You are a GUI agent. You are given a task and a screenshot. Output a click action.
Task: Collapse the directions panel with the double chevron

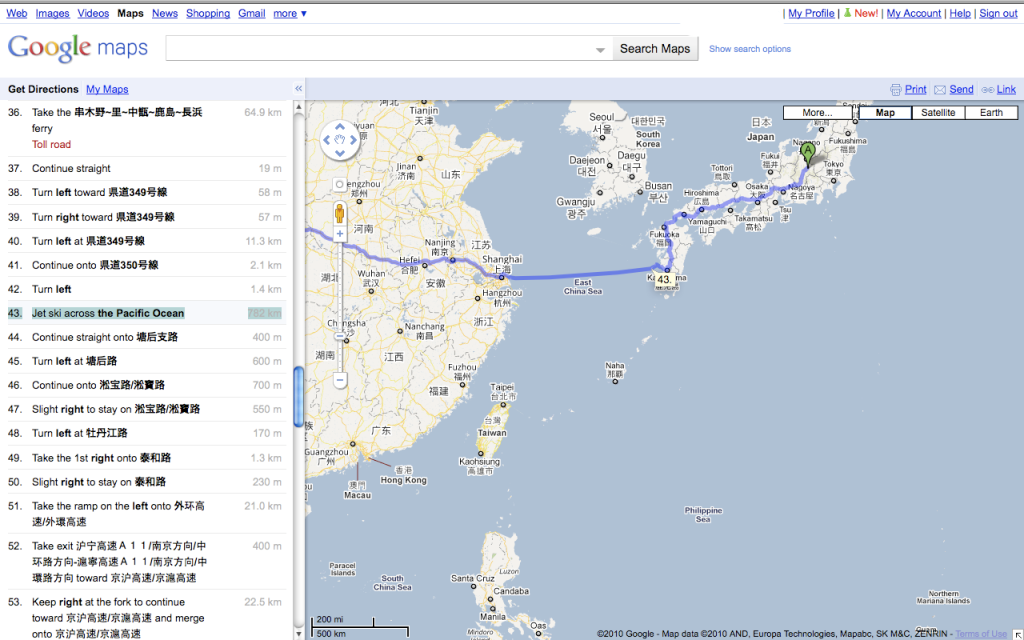tap(298, 89)
